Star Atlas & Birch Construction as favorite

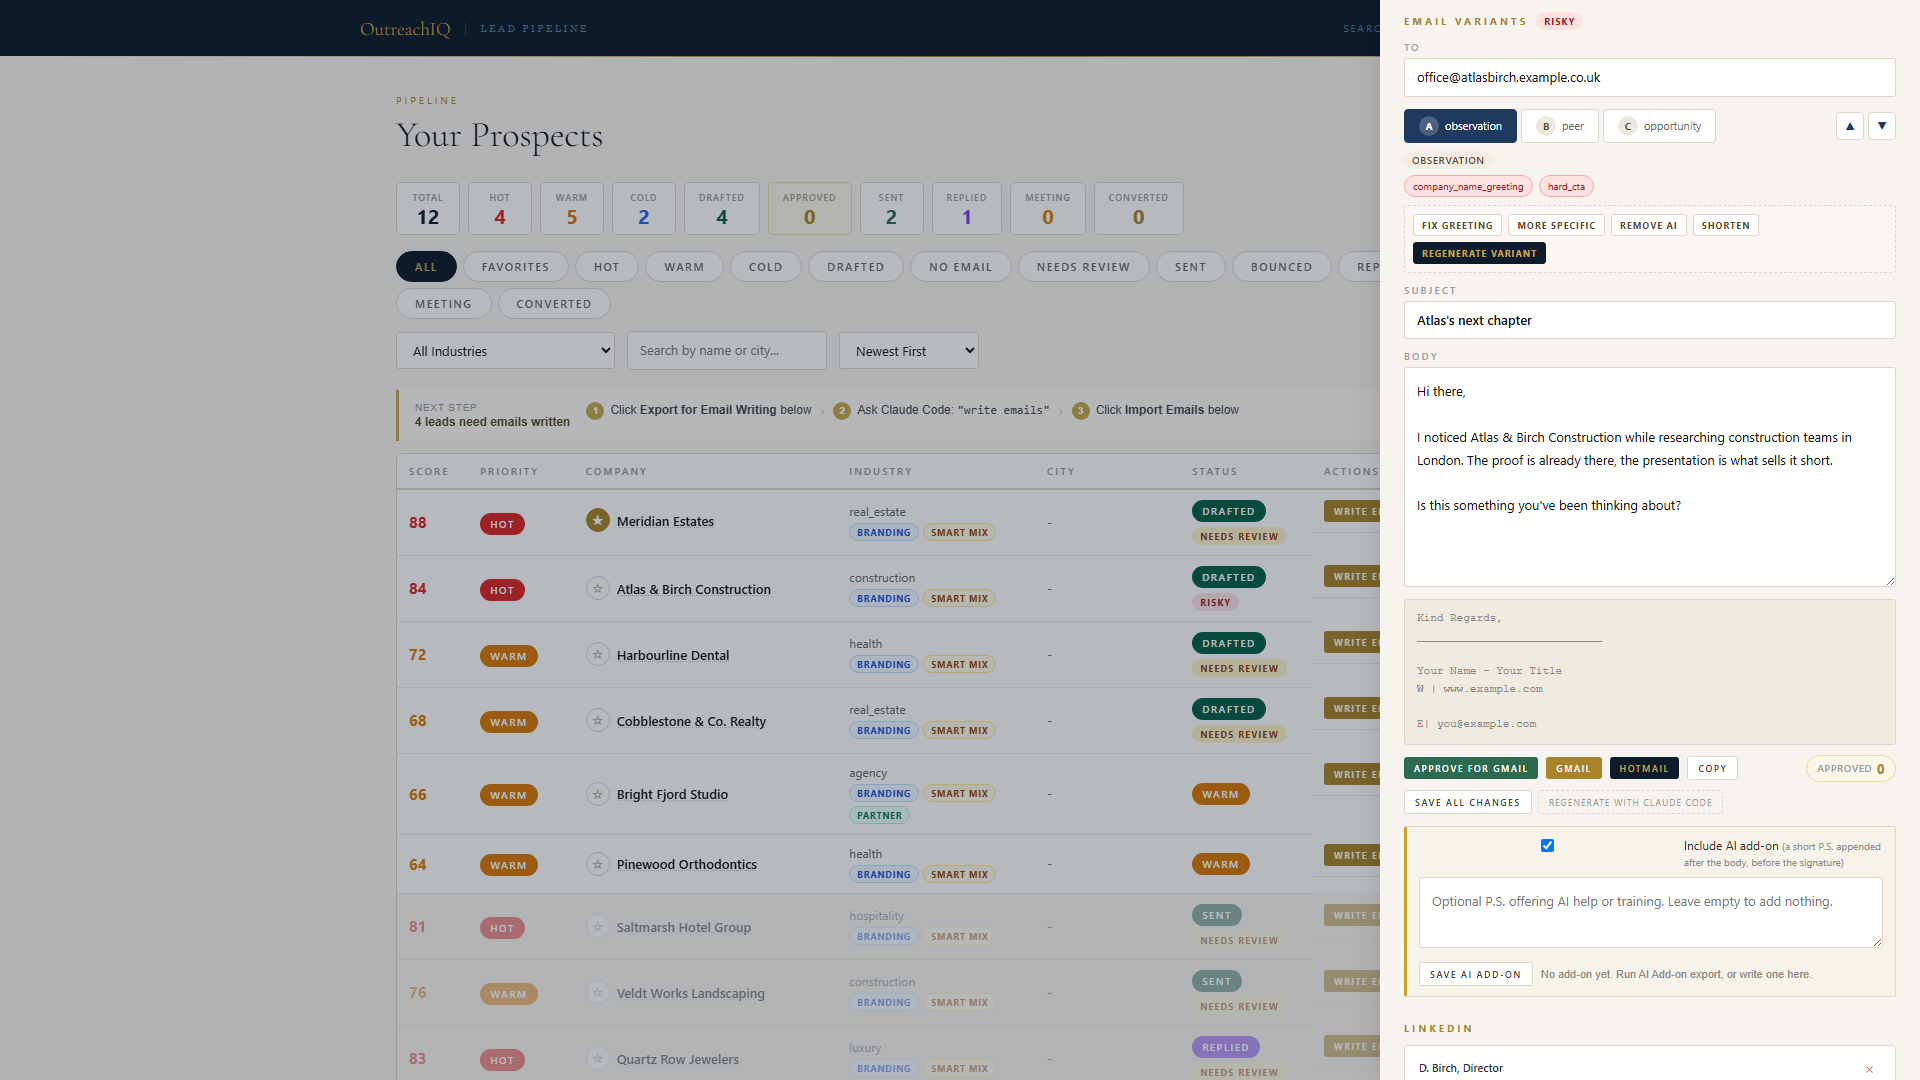tap(597, 589)
